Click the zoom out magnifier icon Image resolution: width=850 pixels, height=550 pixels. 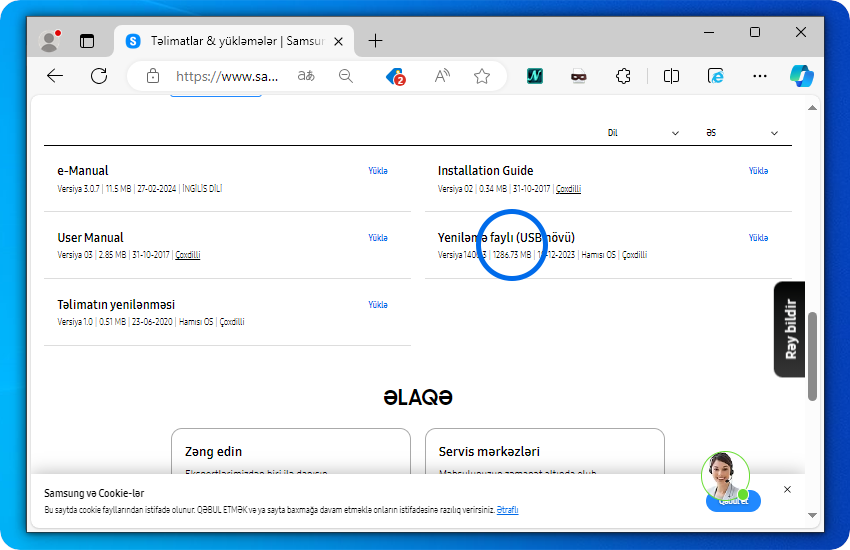pos(346,76)
